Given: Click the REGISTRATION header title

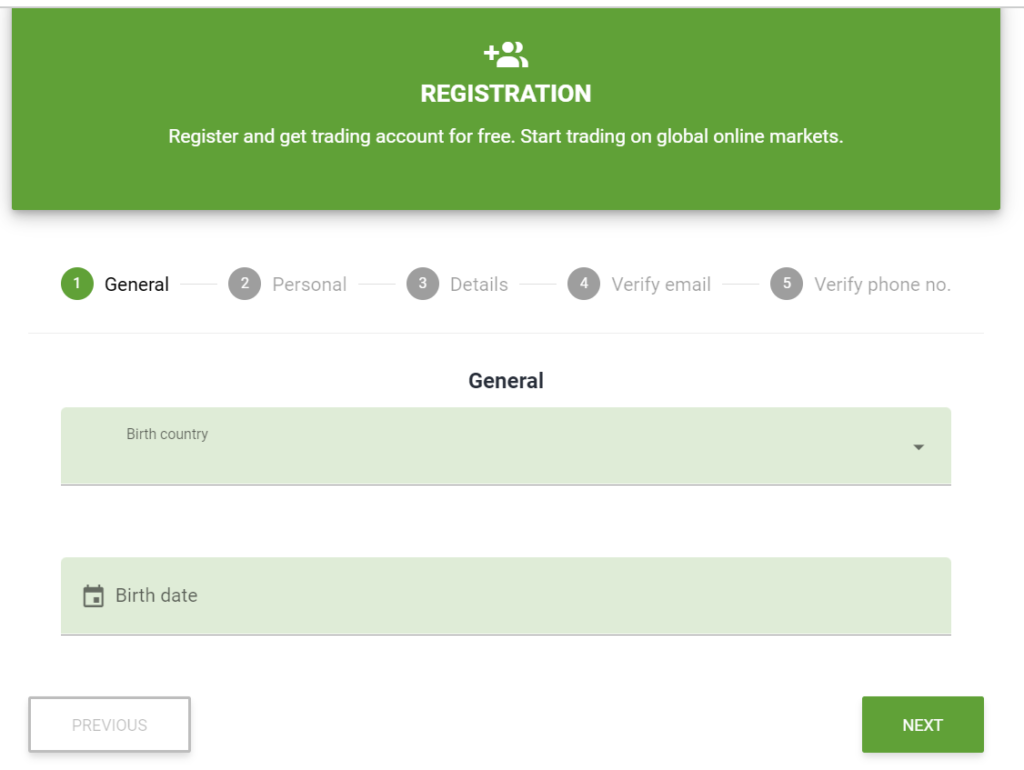Looking at the screenshot, I should tap(506, 93).
